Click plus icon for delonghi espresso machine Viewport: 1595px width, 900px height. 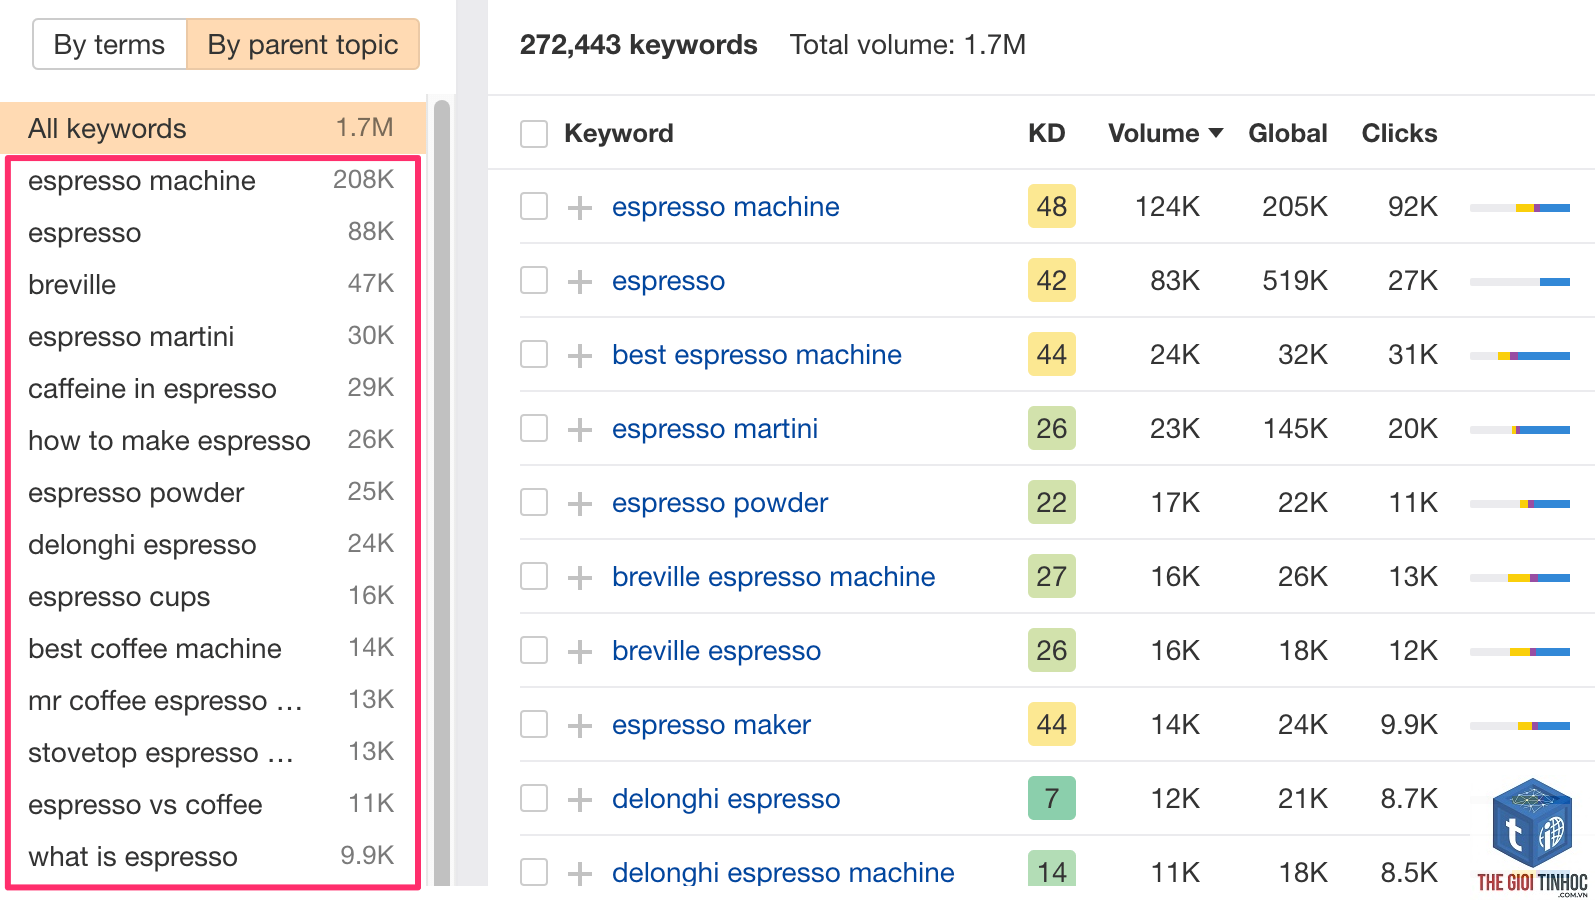[x=580, y=873]
